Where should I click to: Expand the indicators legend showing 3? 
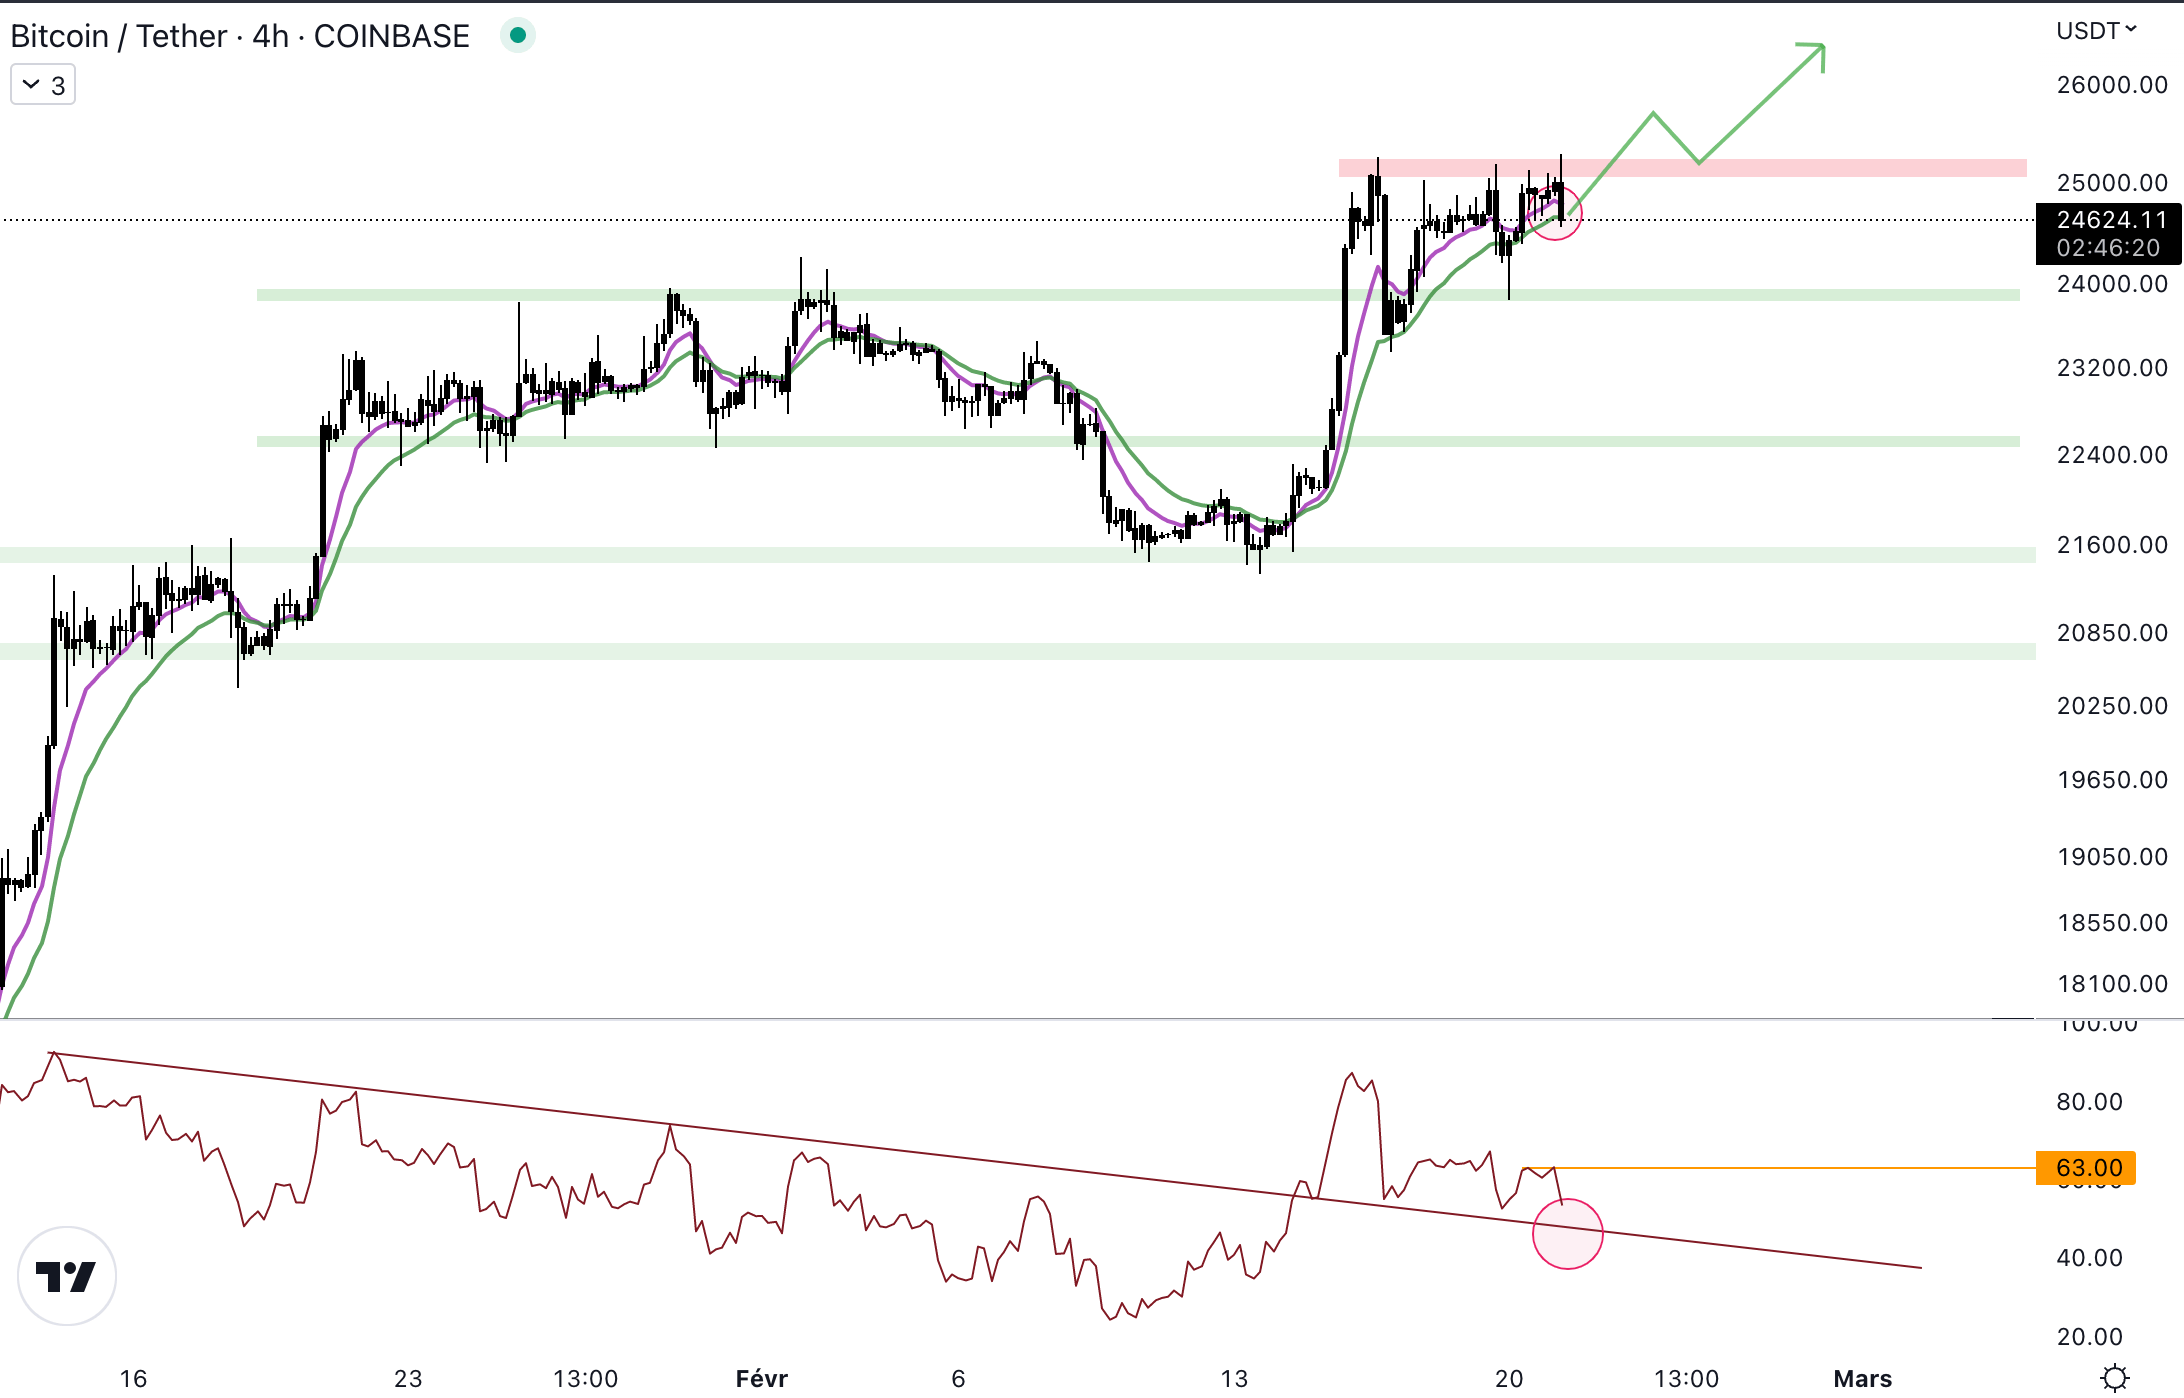tap(43, 86)
